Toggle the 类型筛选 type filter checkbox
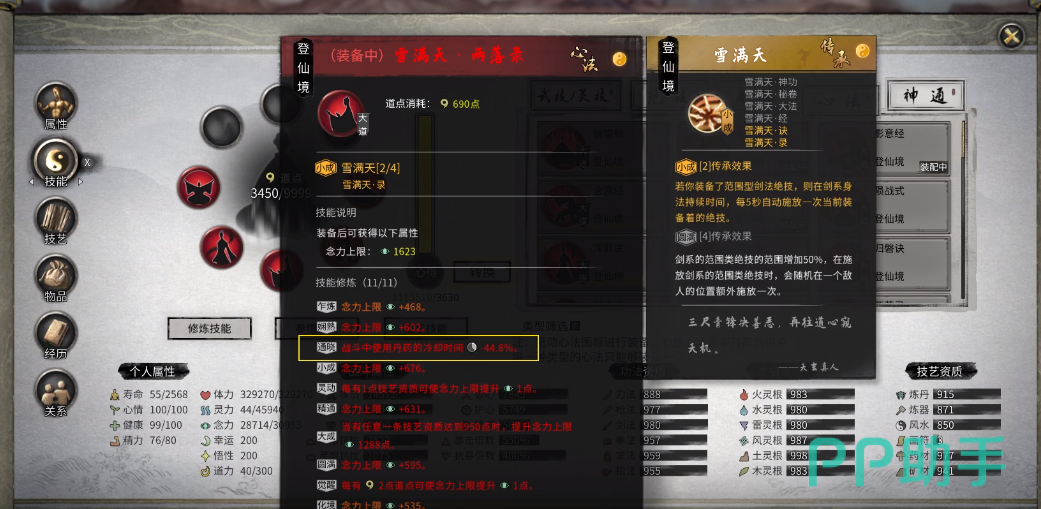 tap(575, 326)
